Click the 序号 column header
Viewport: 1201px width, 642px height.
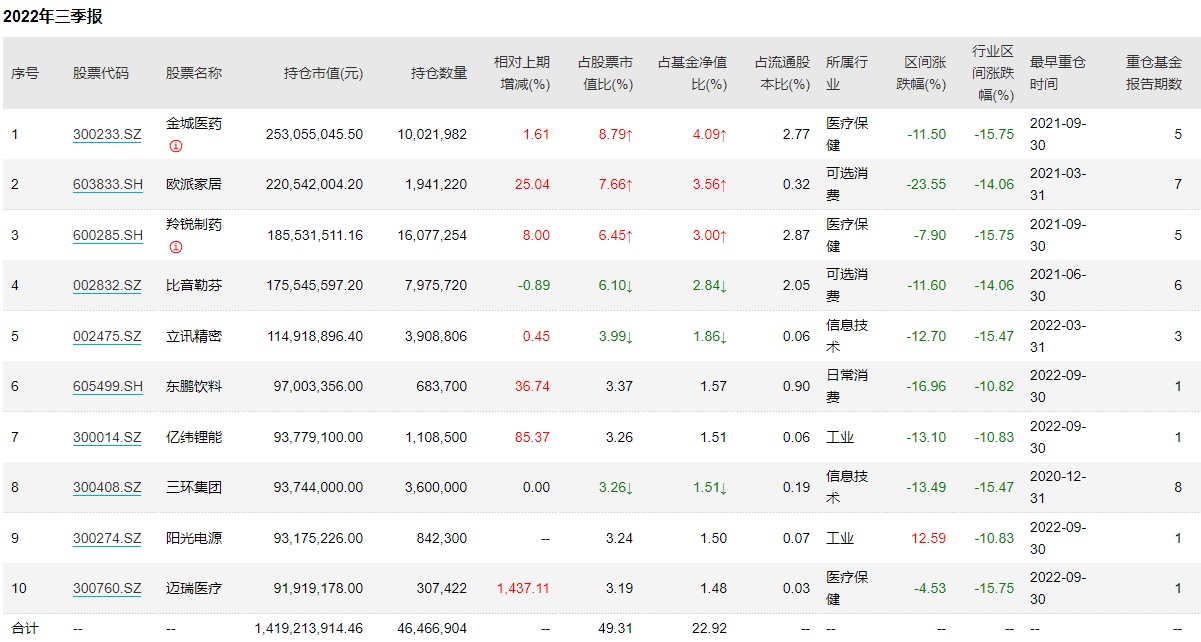pyautogui.click(x=25, y=73)
